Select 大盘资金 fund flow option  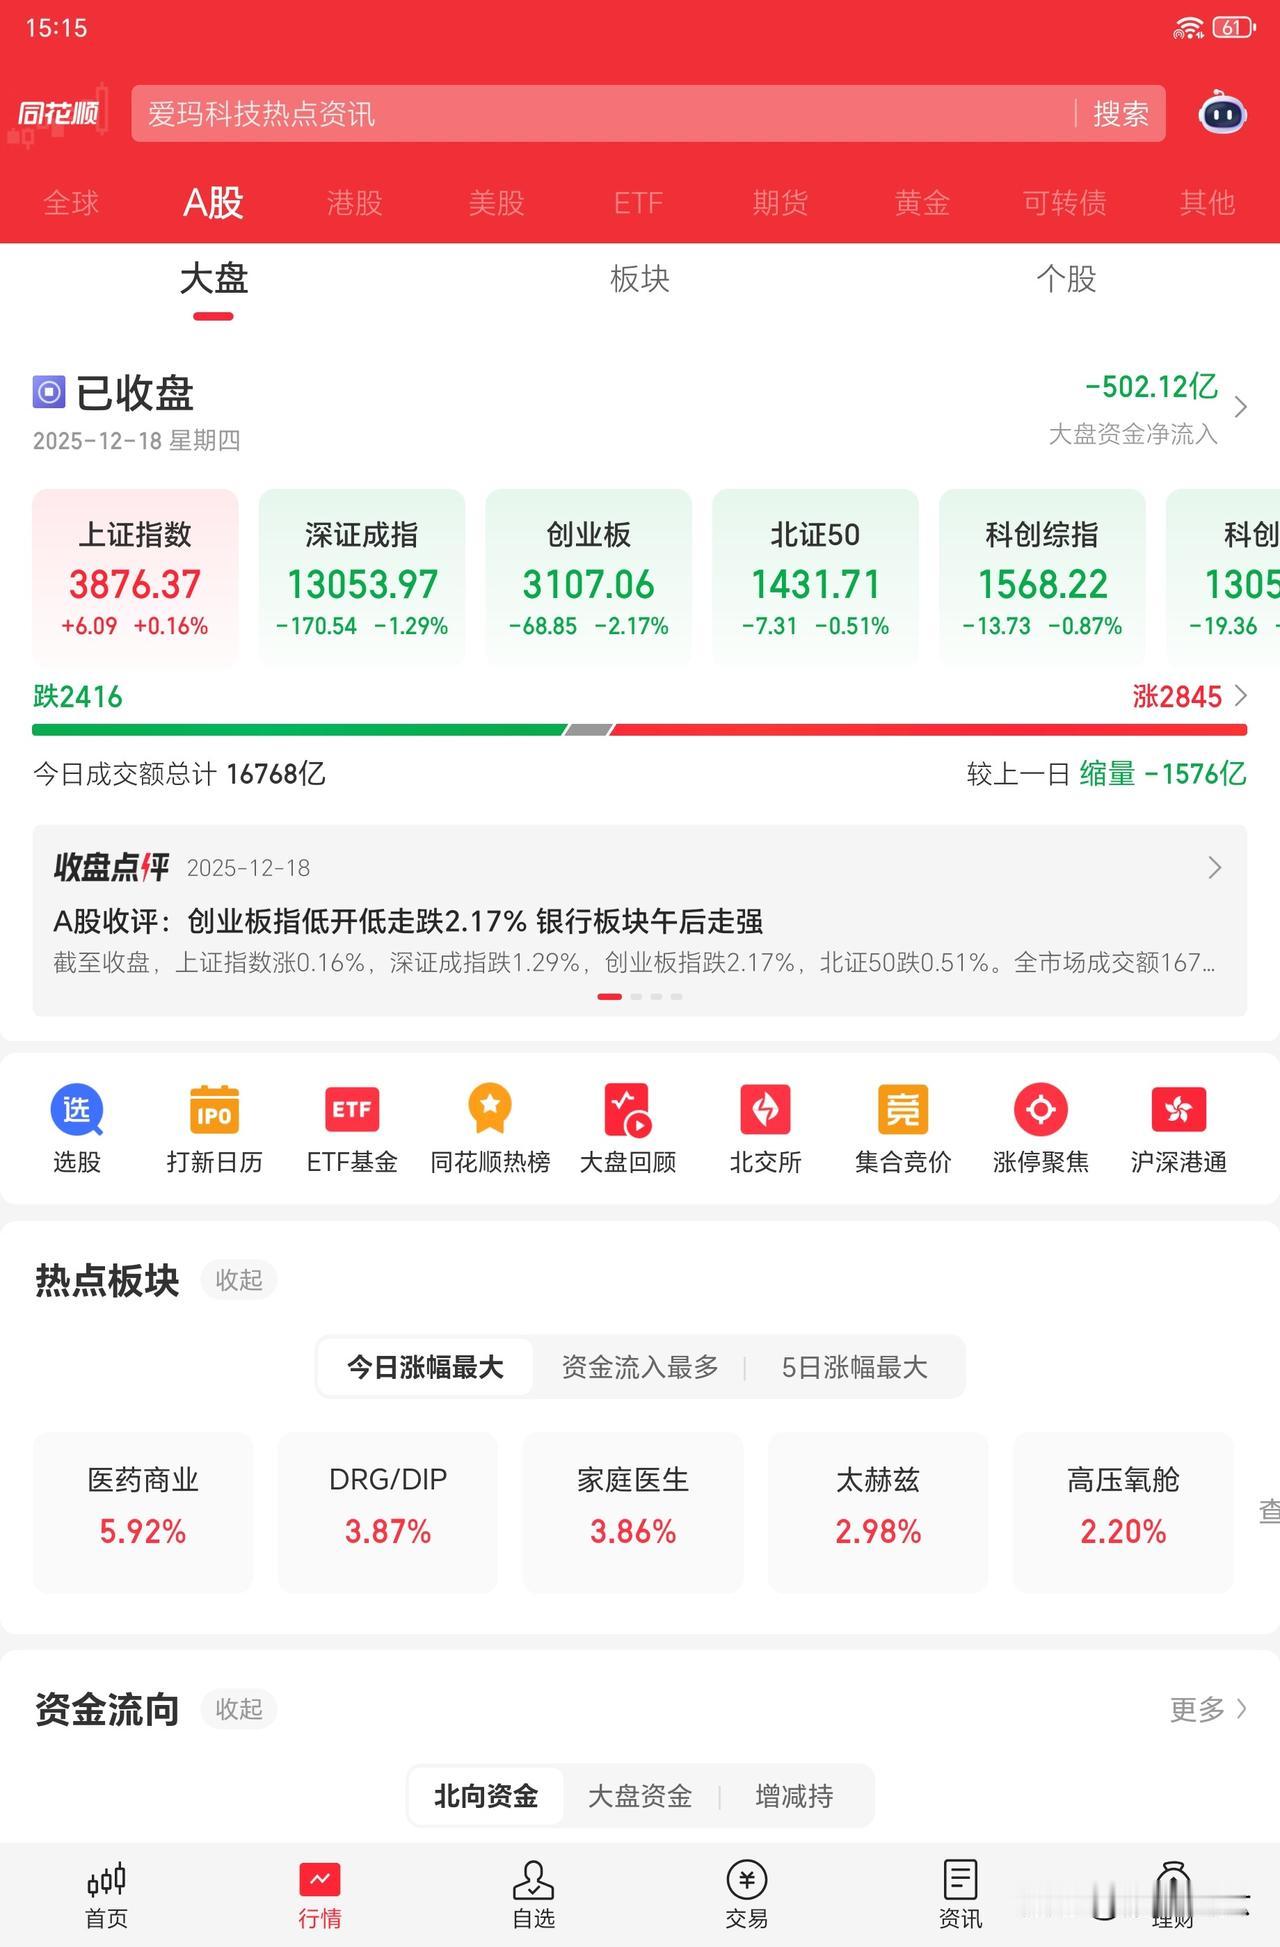tap(640, 1796)
